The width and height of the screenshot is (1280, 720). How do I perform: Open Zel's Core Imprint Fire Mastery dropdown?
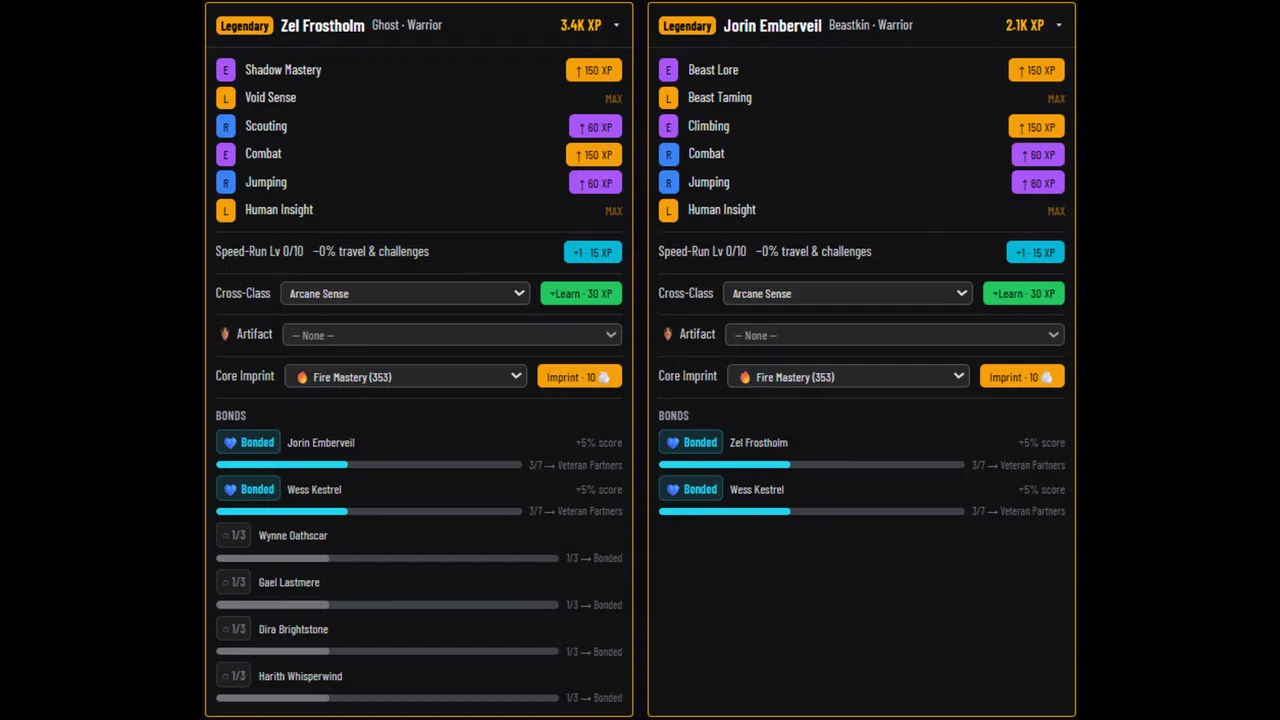406,377
